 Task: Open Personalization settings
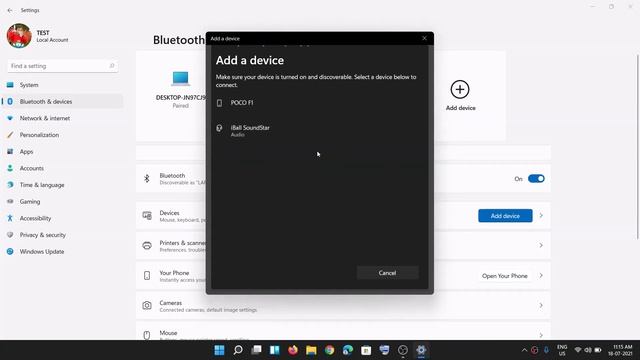(62, 135)
